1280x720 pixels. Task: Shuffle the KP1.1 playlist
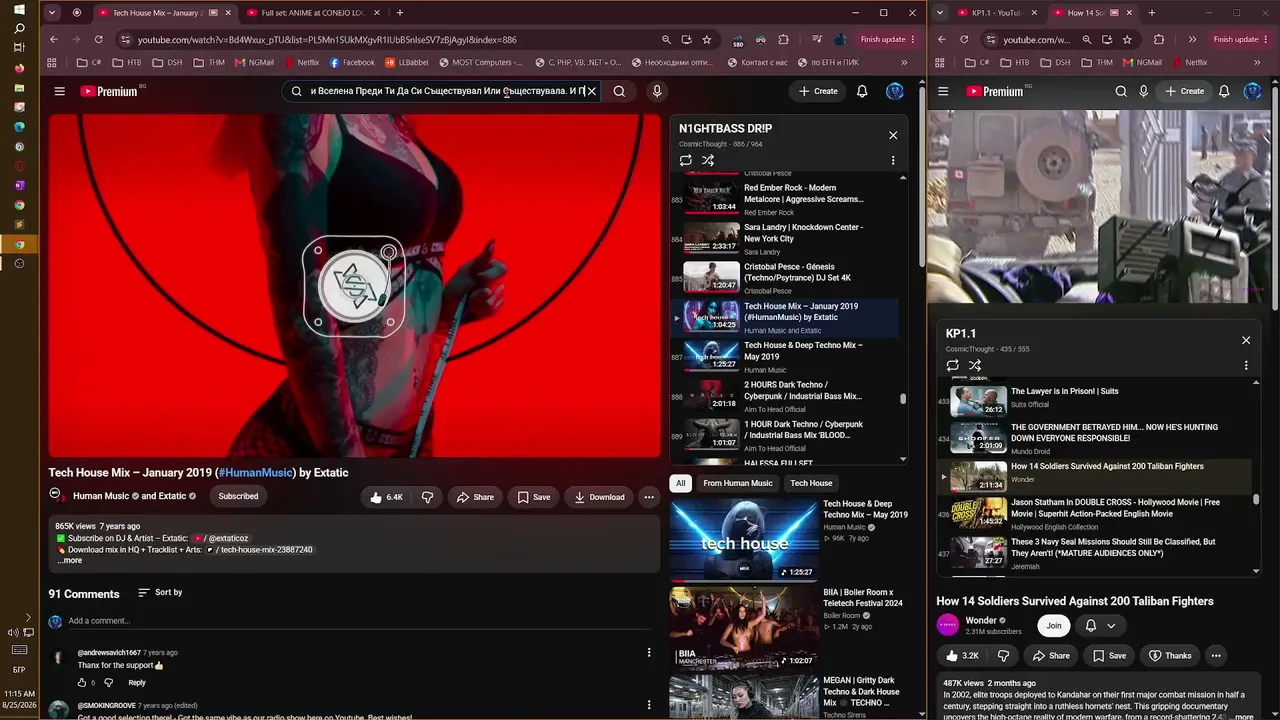coord(975,365)
